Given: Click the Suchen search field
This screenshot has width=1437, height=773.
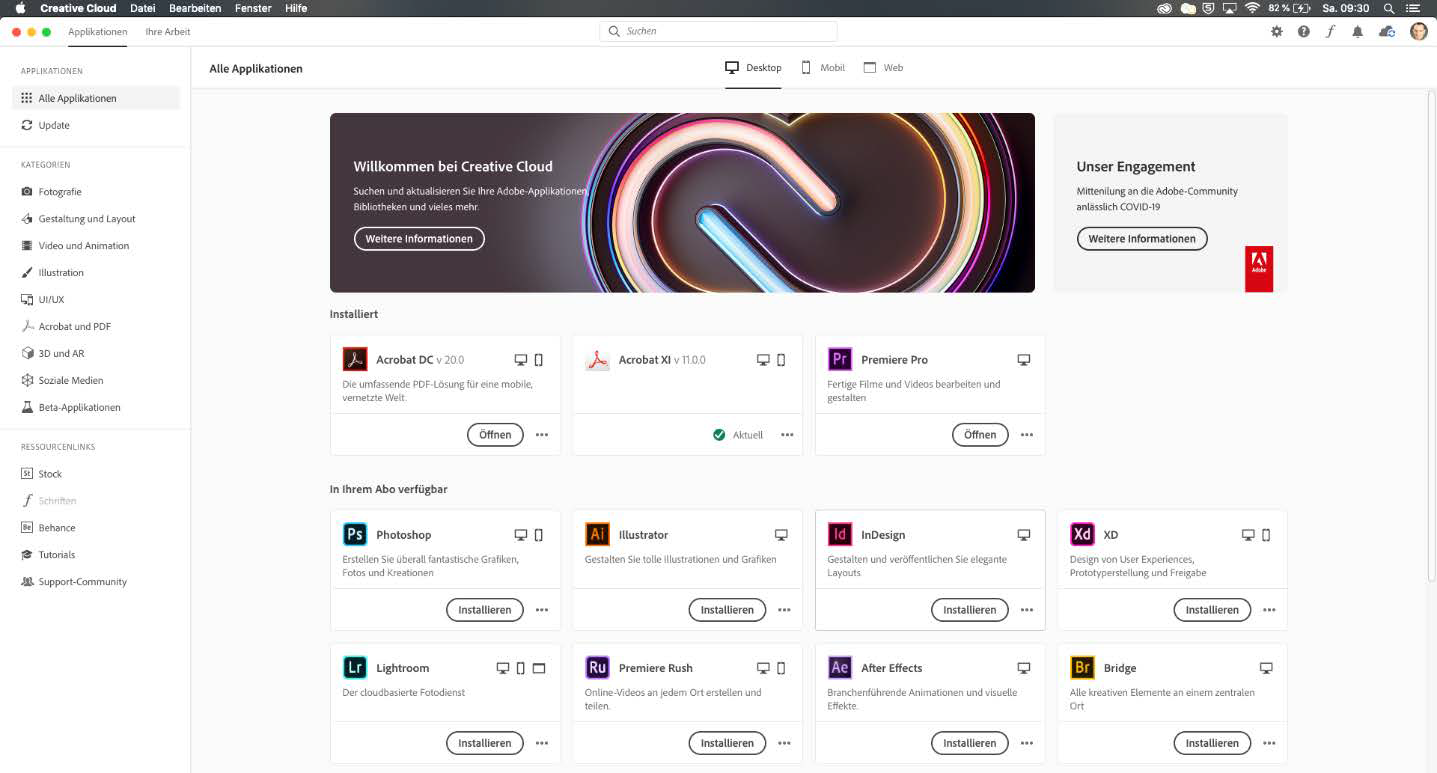Looking at the screenshot, I should (718, 32).
